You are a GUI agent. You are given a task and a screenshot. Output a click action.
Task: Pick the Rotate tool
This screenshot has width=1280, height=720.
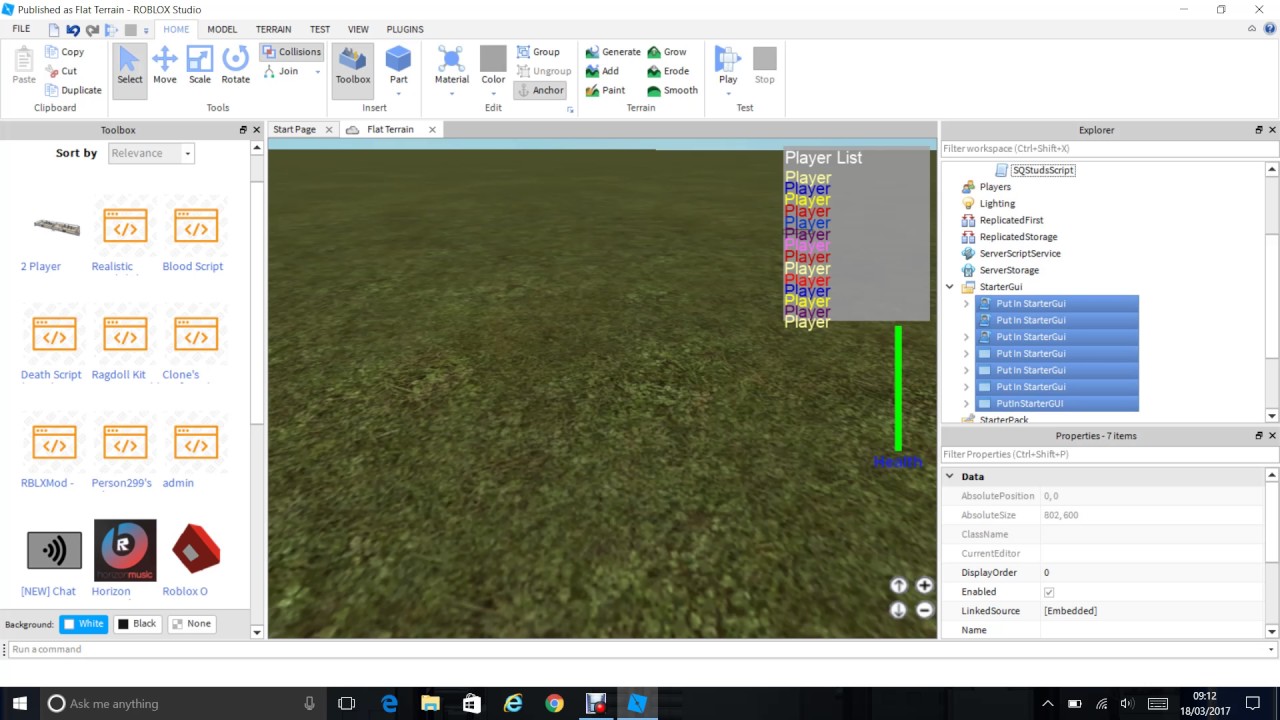pos(236,66)
